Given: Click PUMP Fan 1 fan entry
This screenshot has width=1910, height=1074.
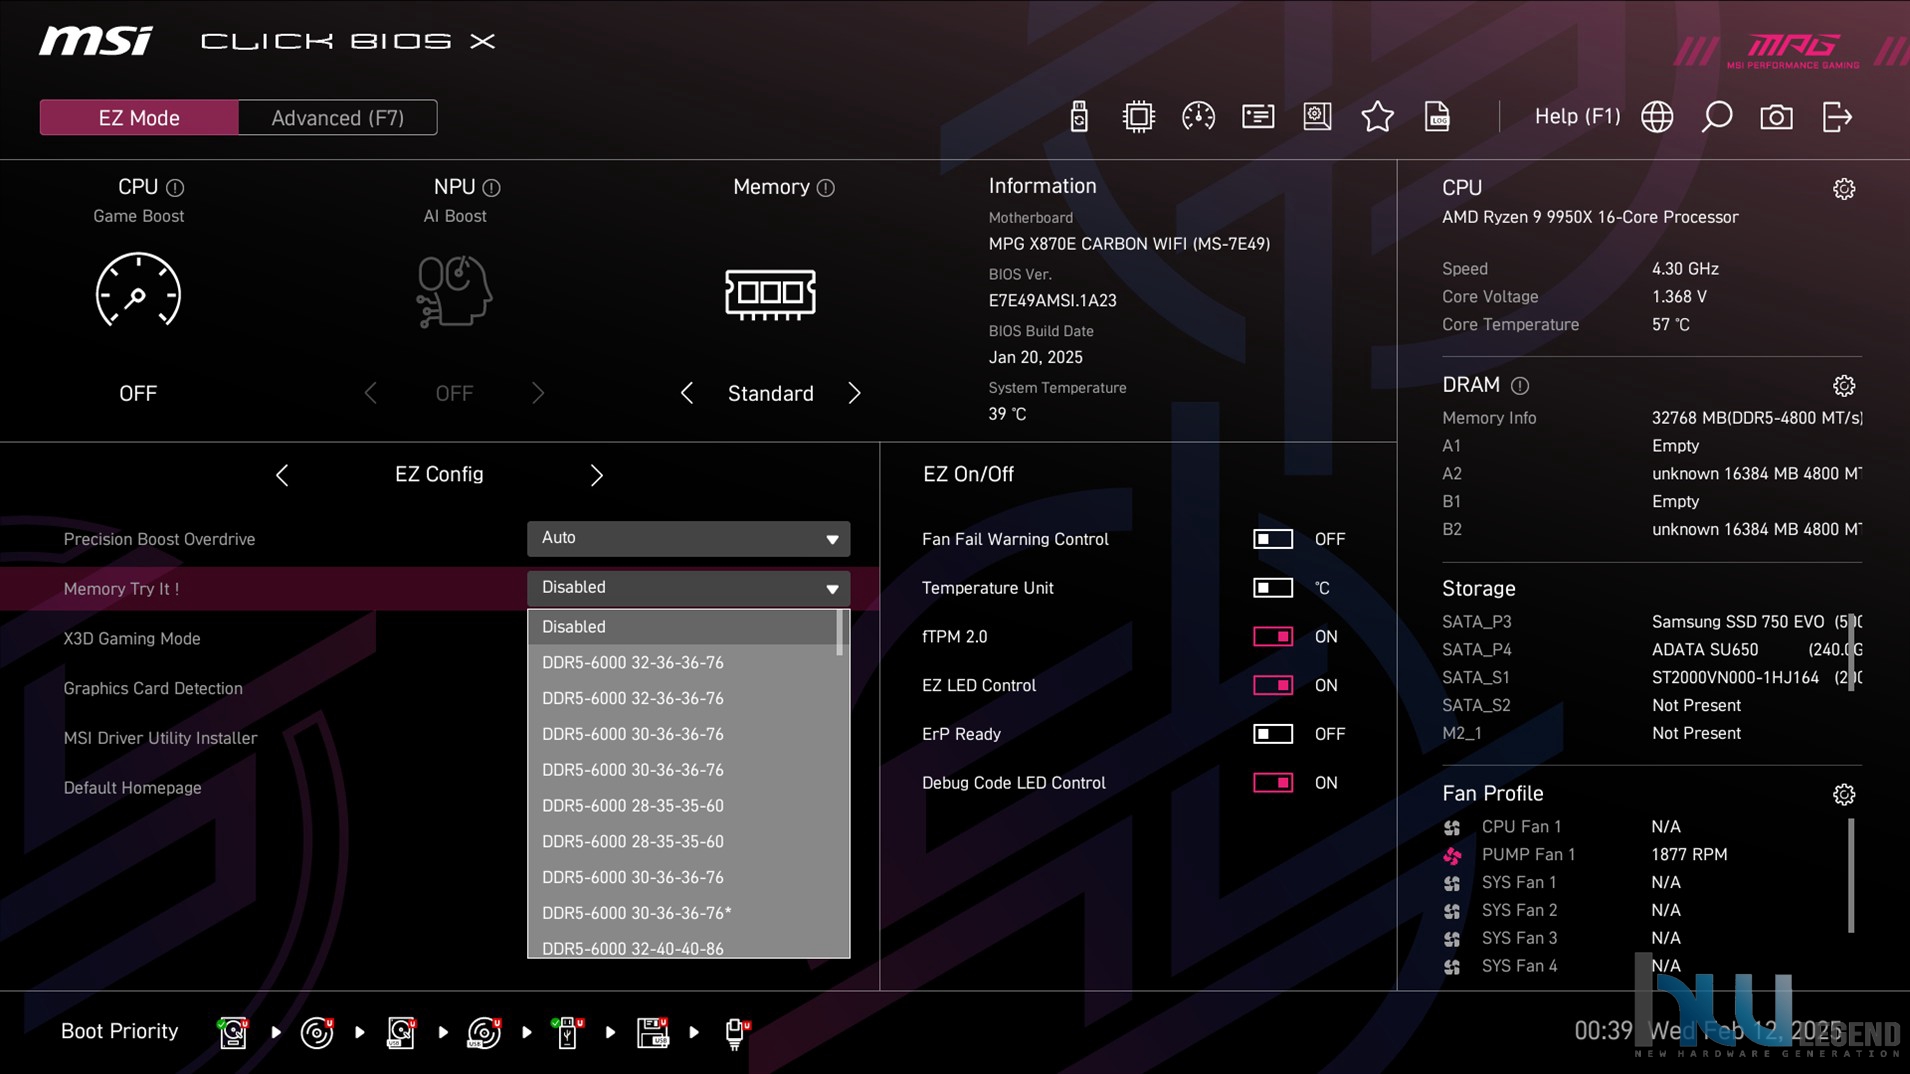Looking at the screenshot, I should click(x=1585, y=855).
